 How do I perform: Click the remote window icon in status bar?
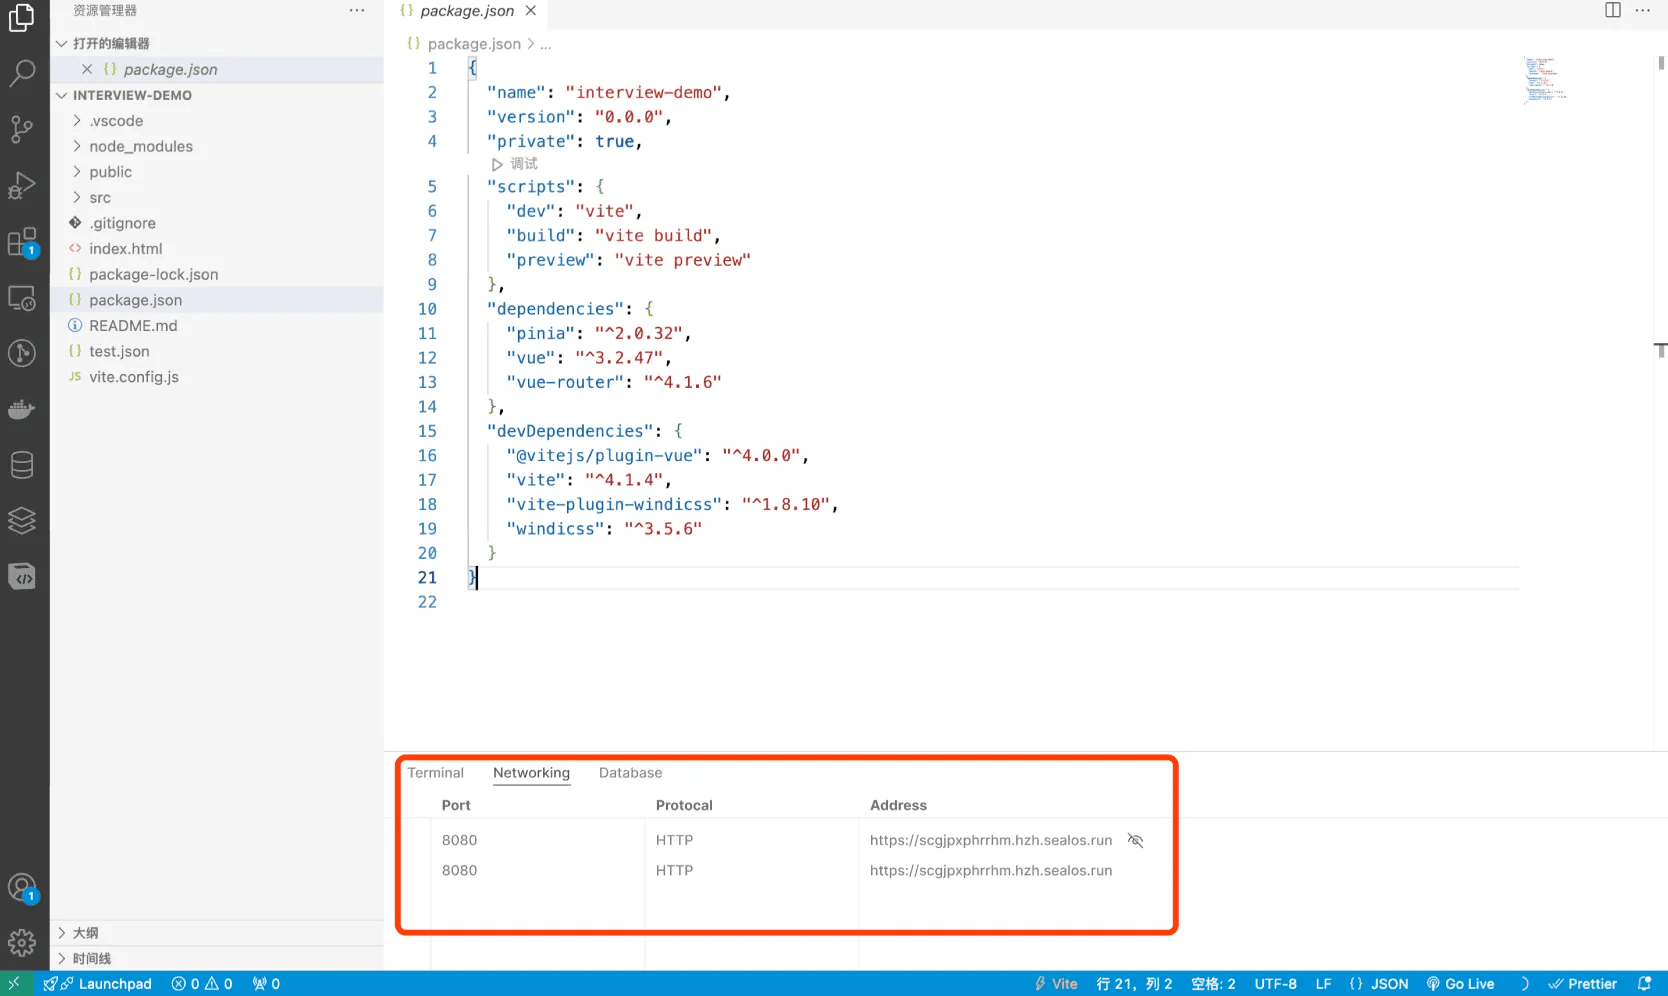(x=14, y=984)
